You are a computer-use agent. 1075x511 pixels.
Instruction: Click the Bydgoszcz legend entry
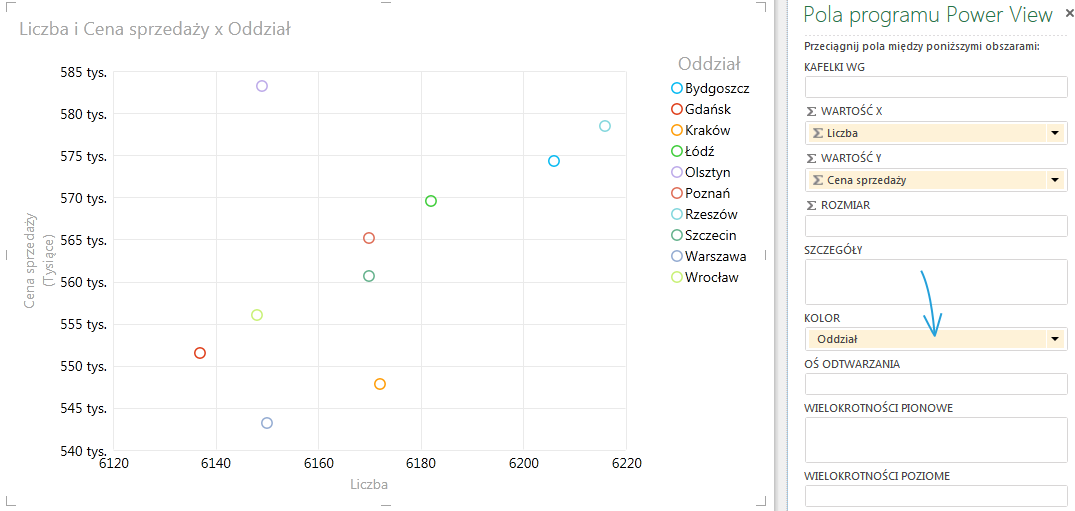[716, 88]
